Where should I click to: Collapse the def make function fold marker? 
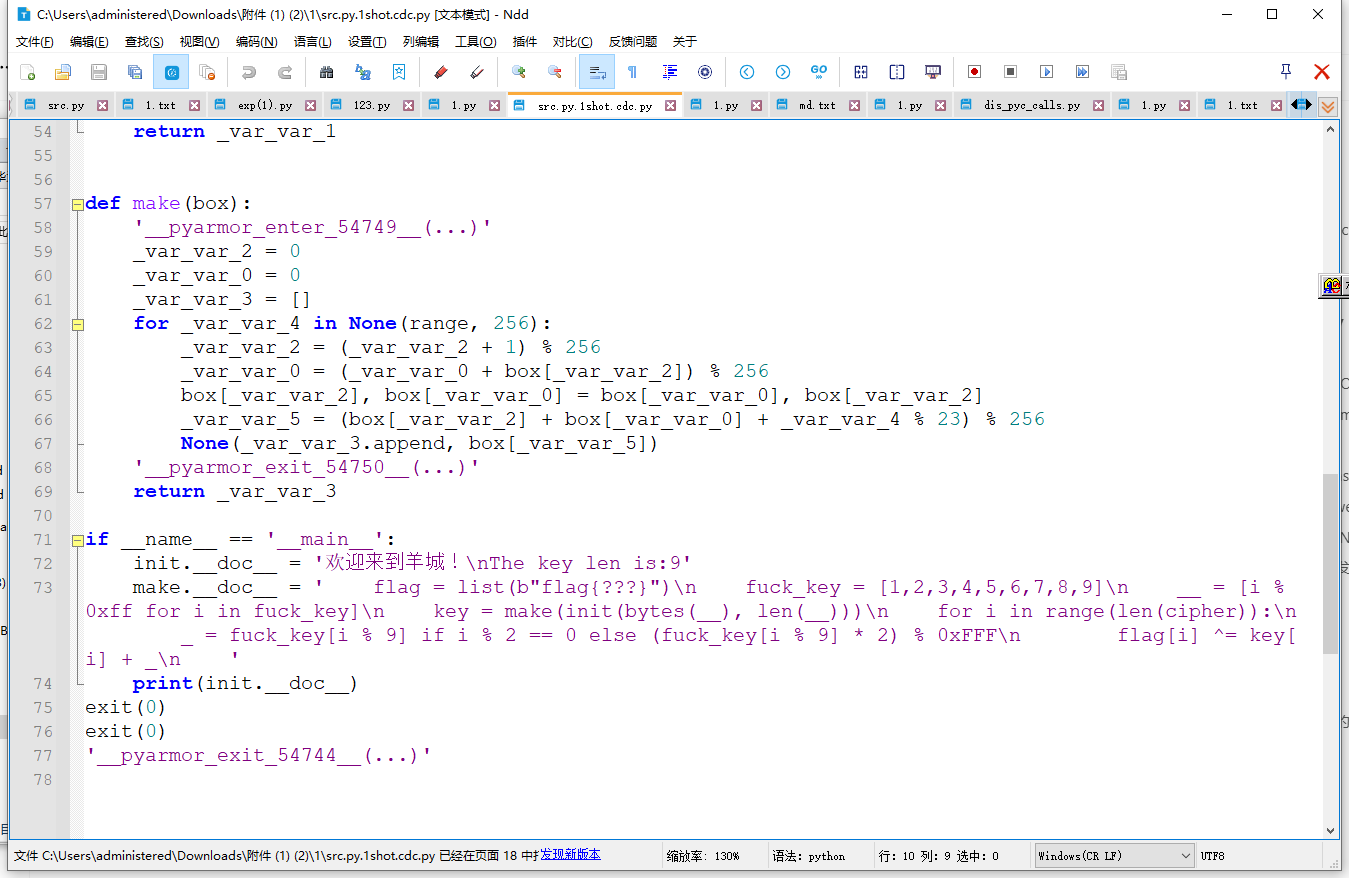click(x=77, y=204)
